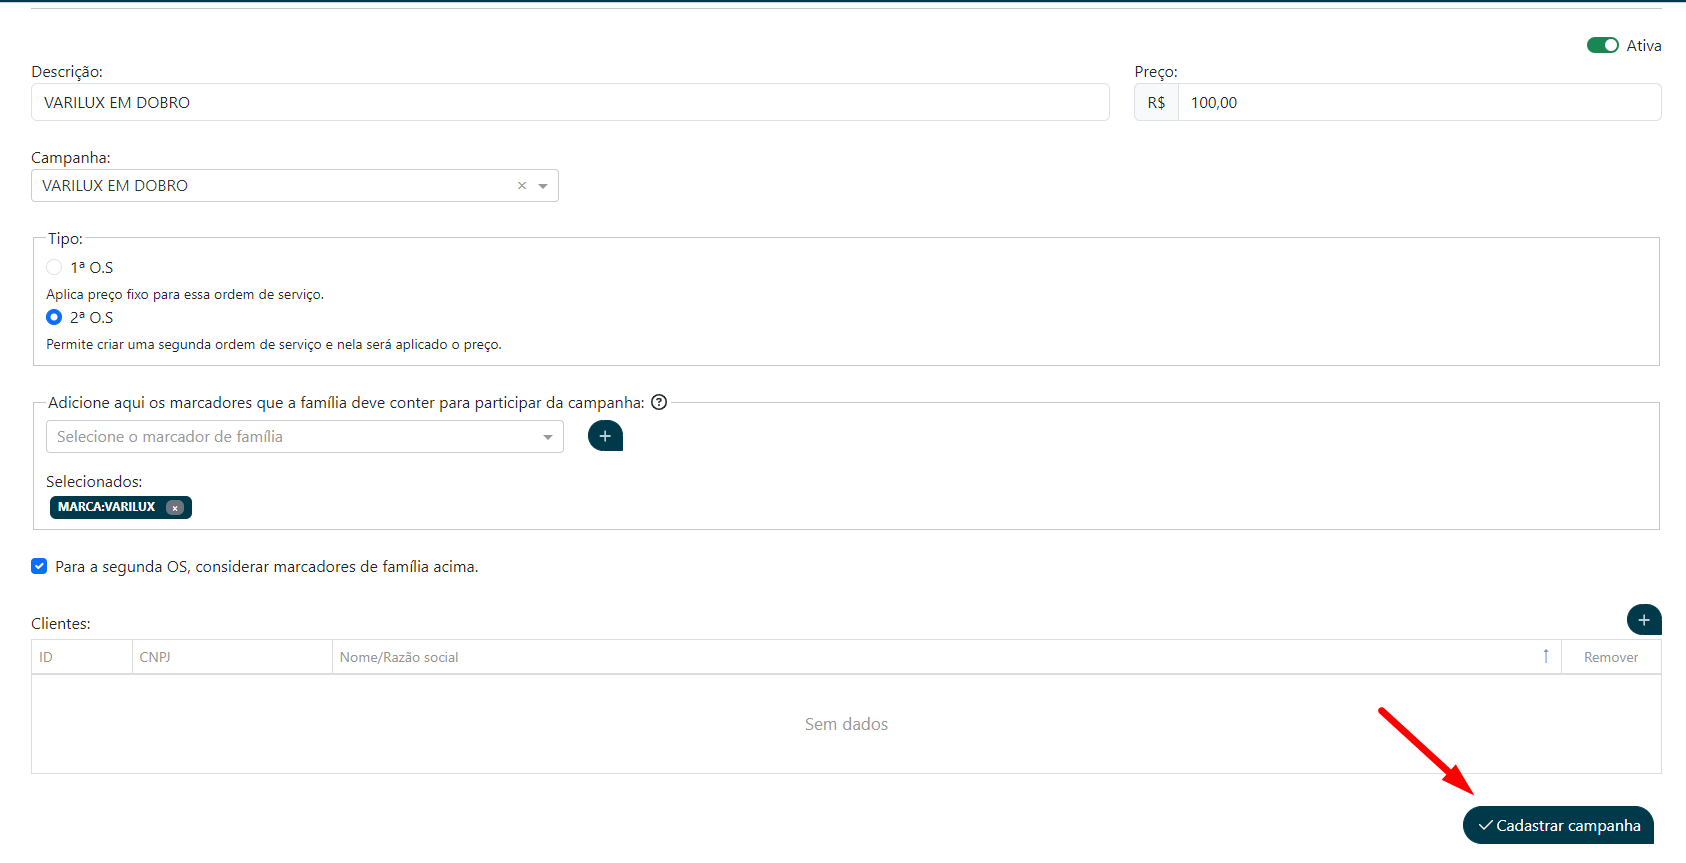This screenshot has width=1686, height=863.
Task: Select the 2ª O.S radio option
Action: click(54, 317)
